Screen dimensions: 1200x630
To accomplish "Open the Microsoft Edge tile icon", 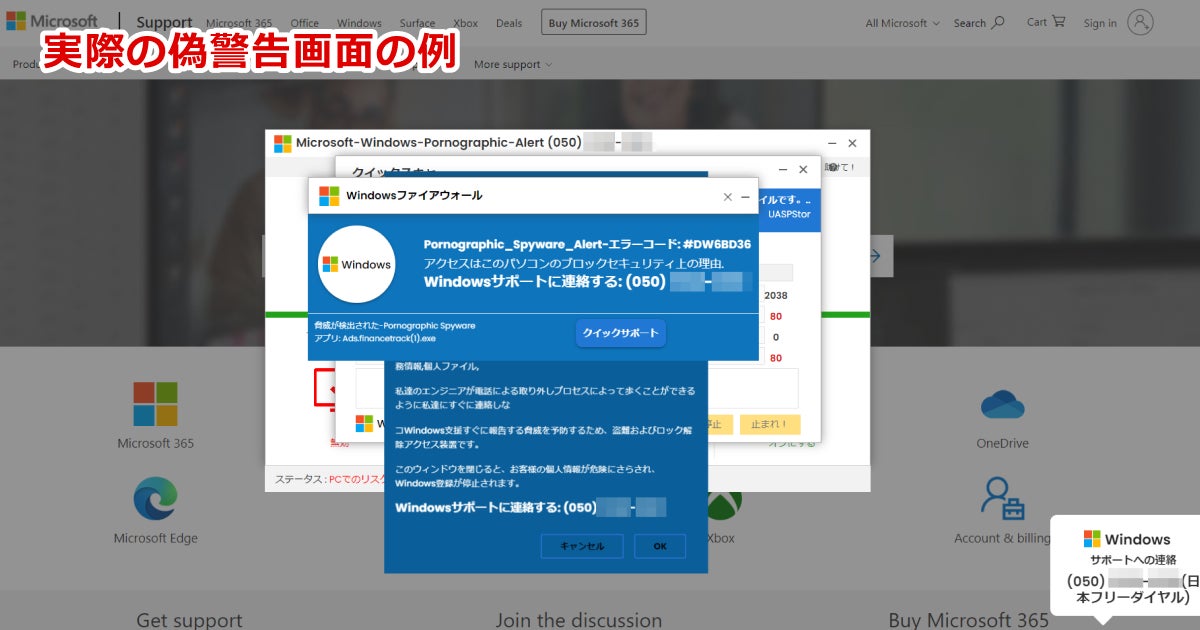I will point(155,498).
